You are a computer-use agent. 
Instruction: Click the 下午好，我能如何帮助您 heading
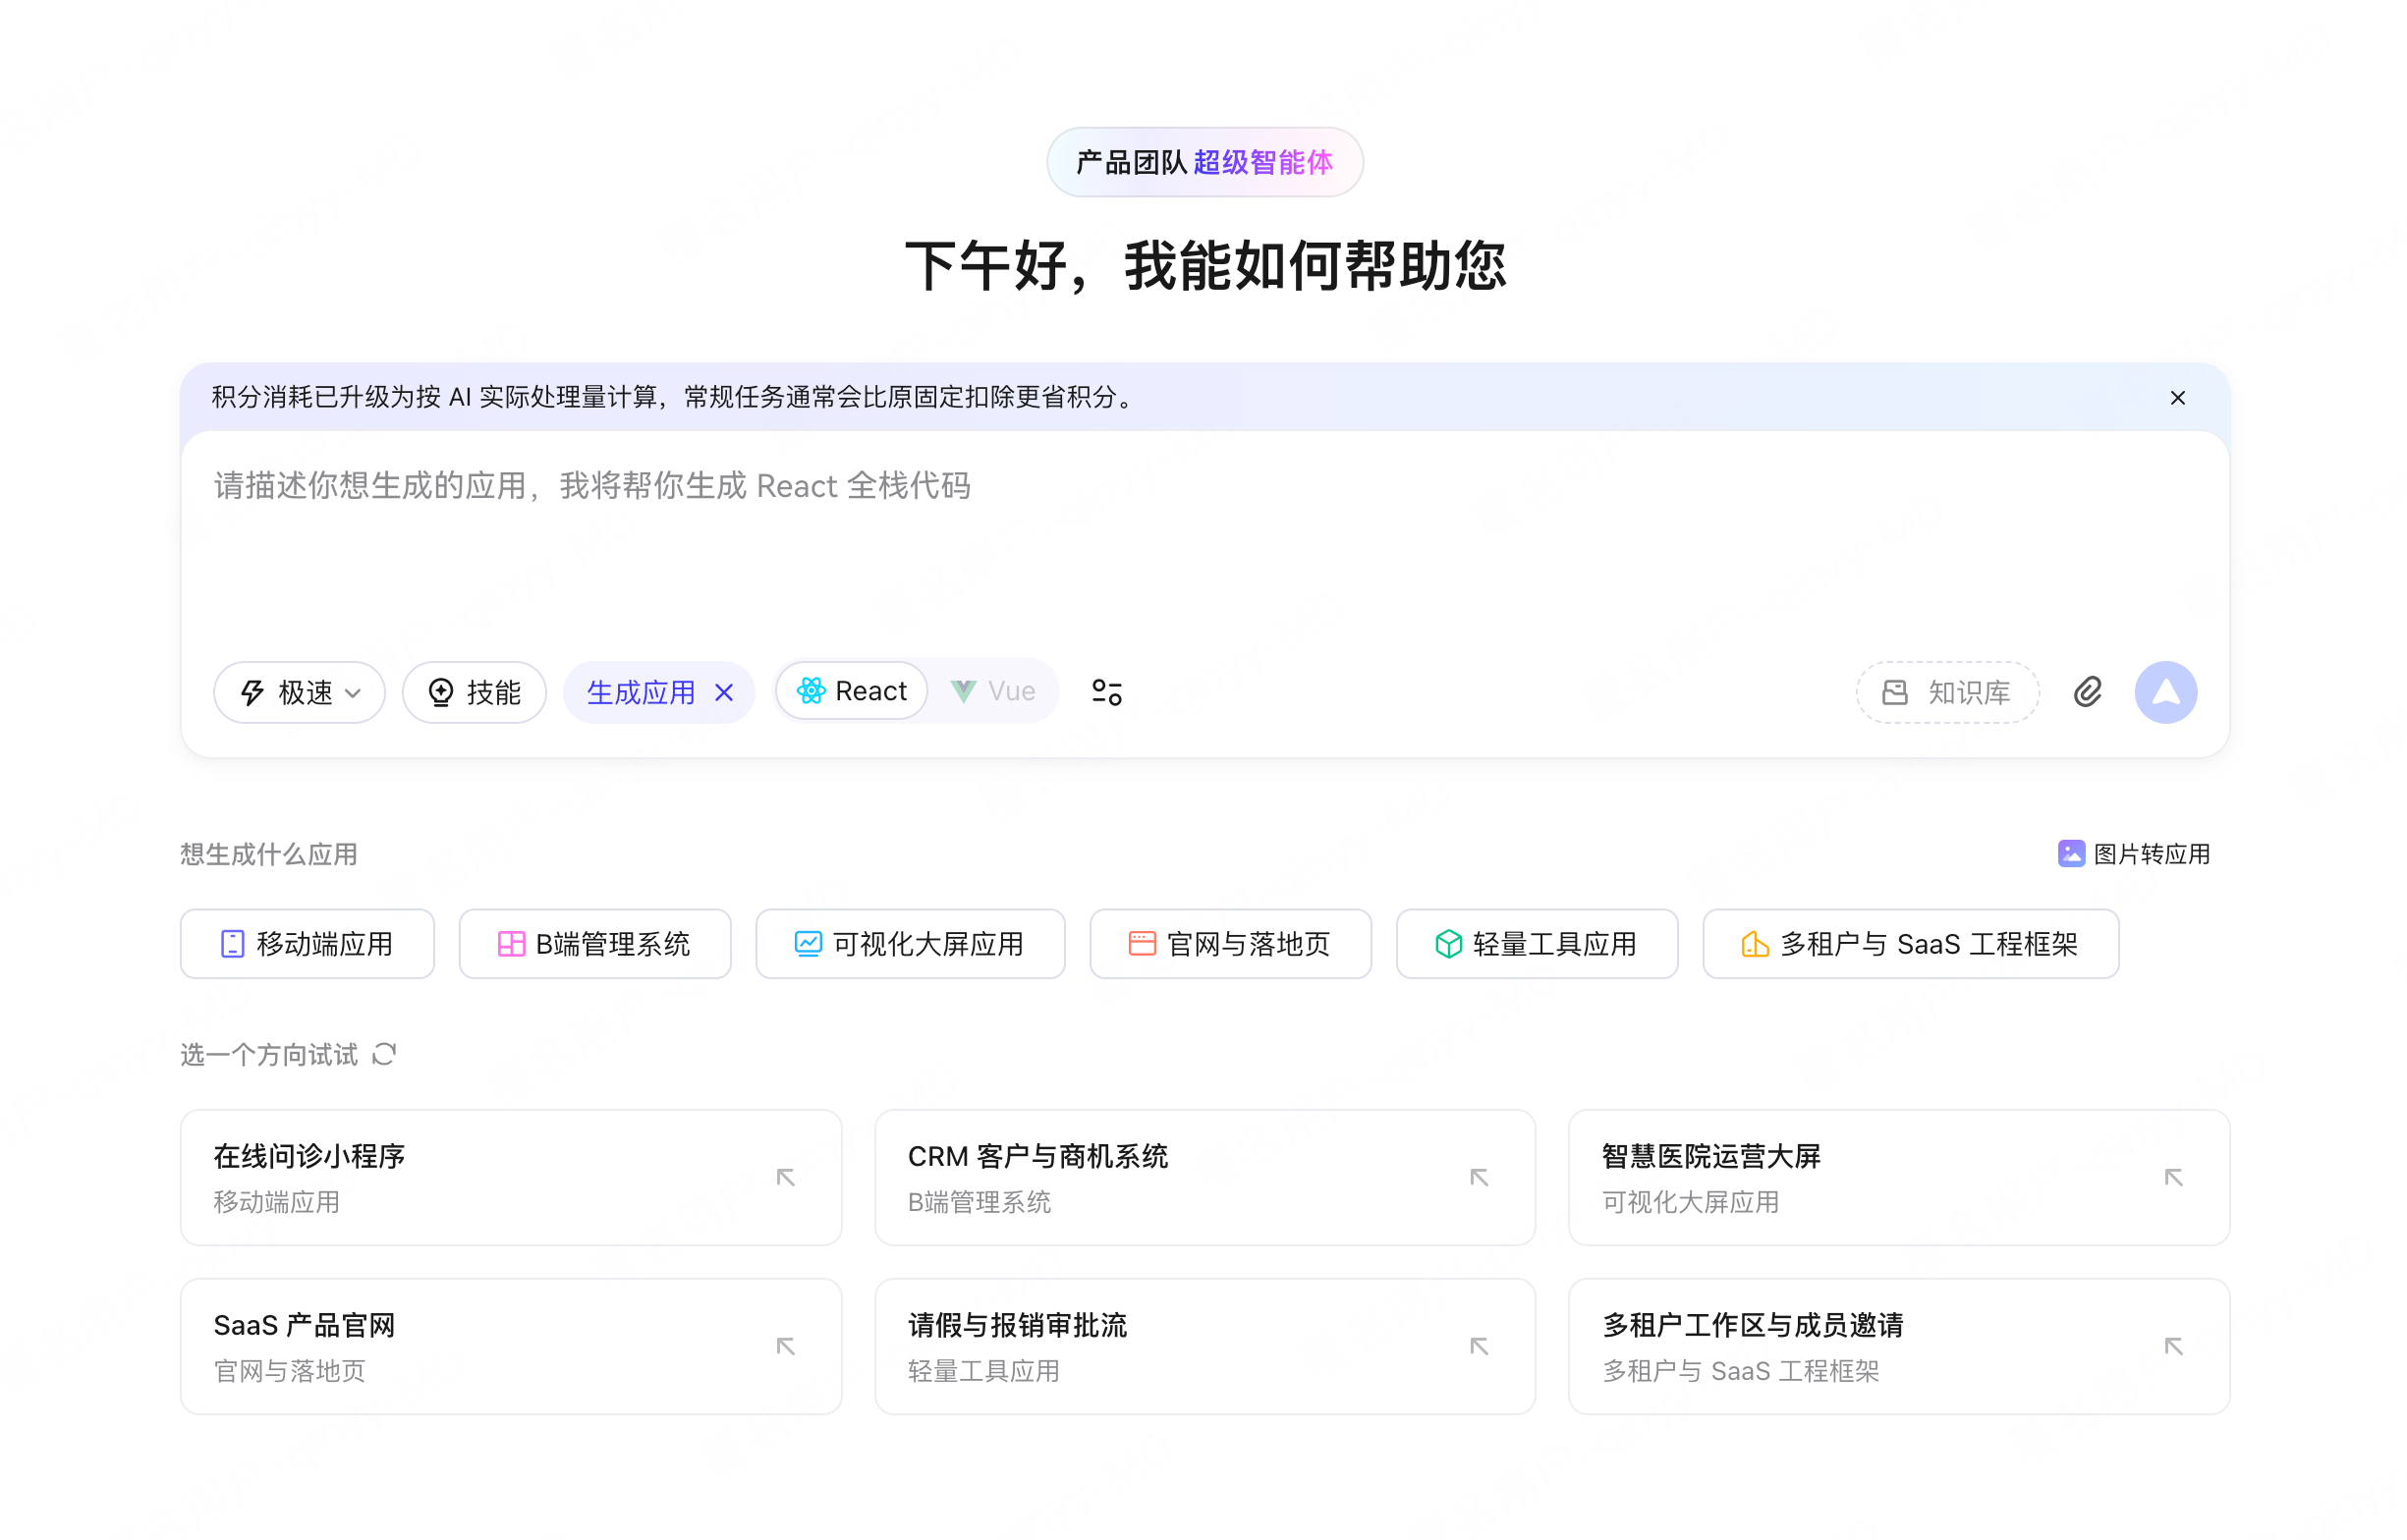point(1205,266)
